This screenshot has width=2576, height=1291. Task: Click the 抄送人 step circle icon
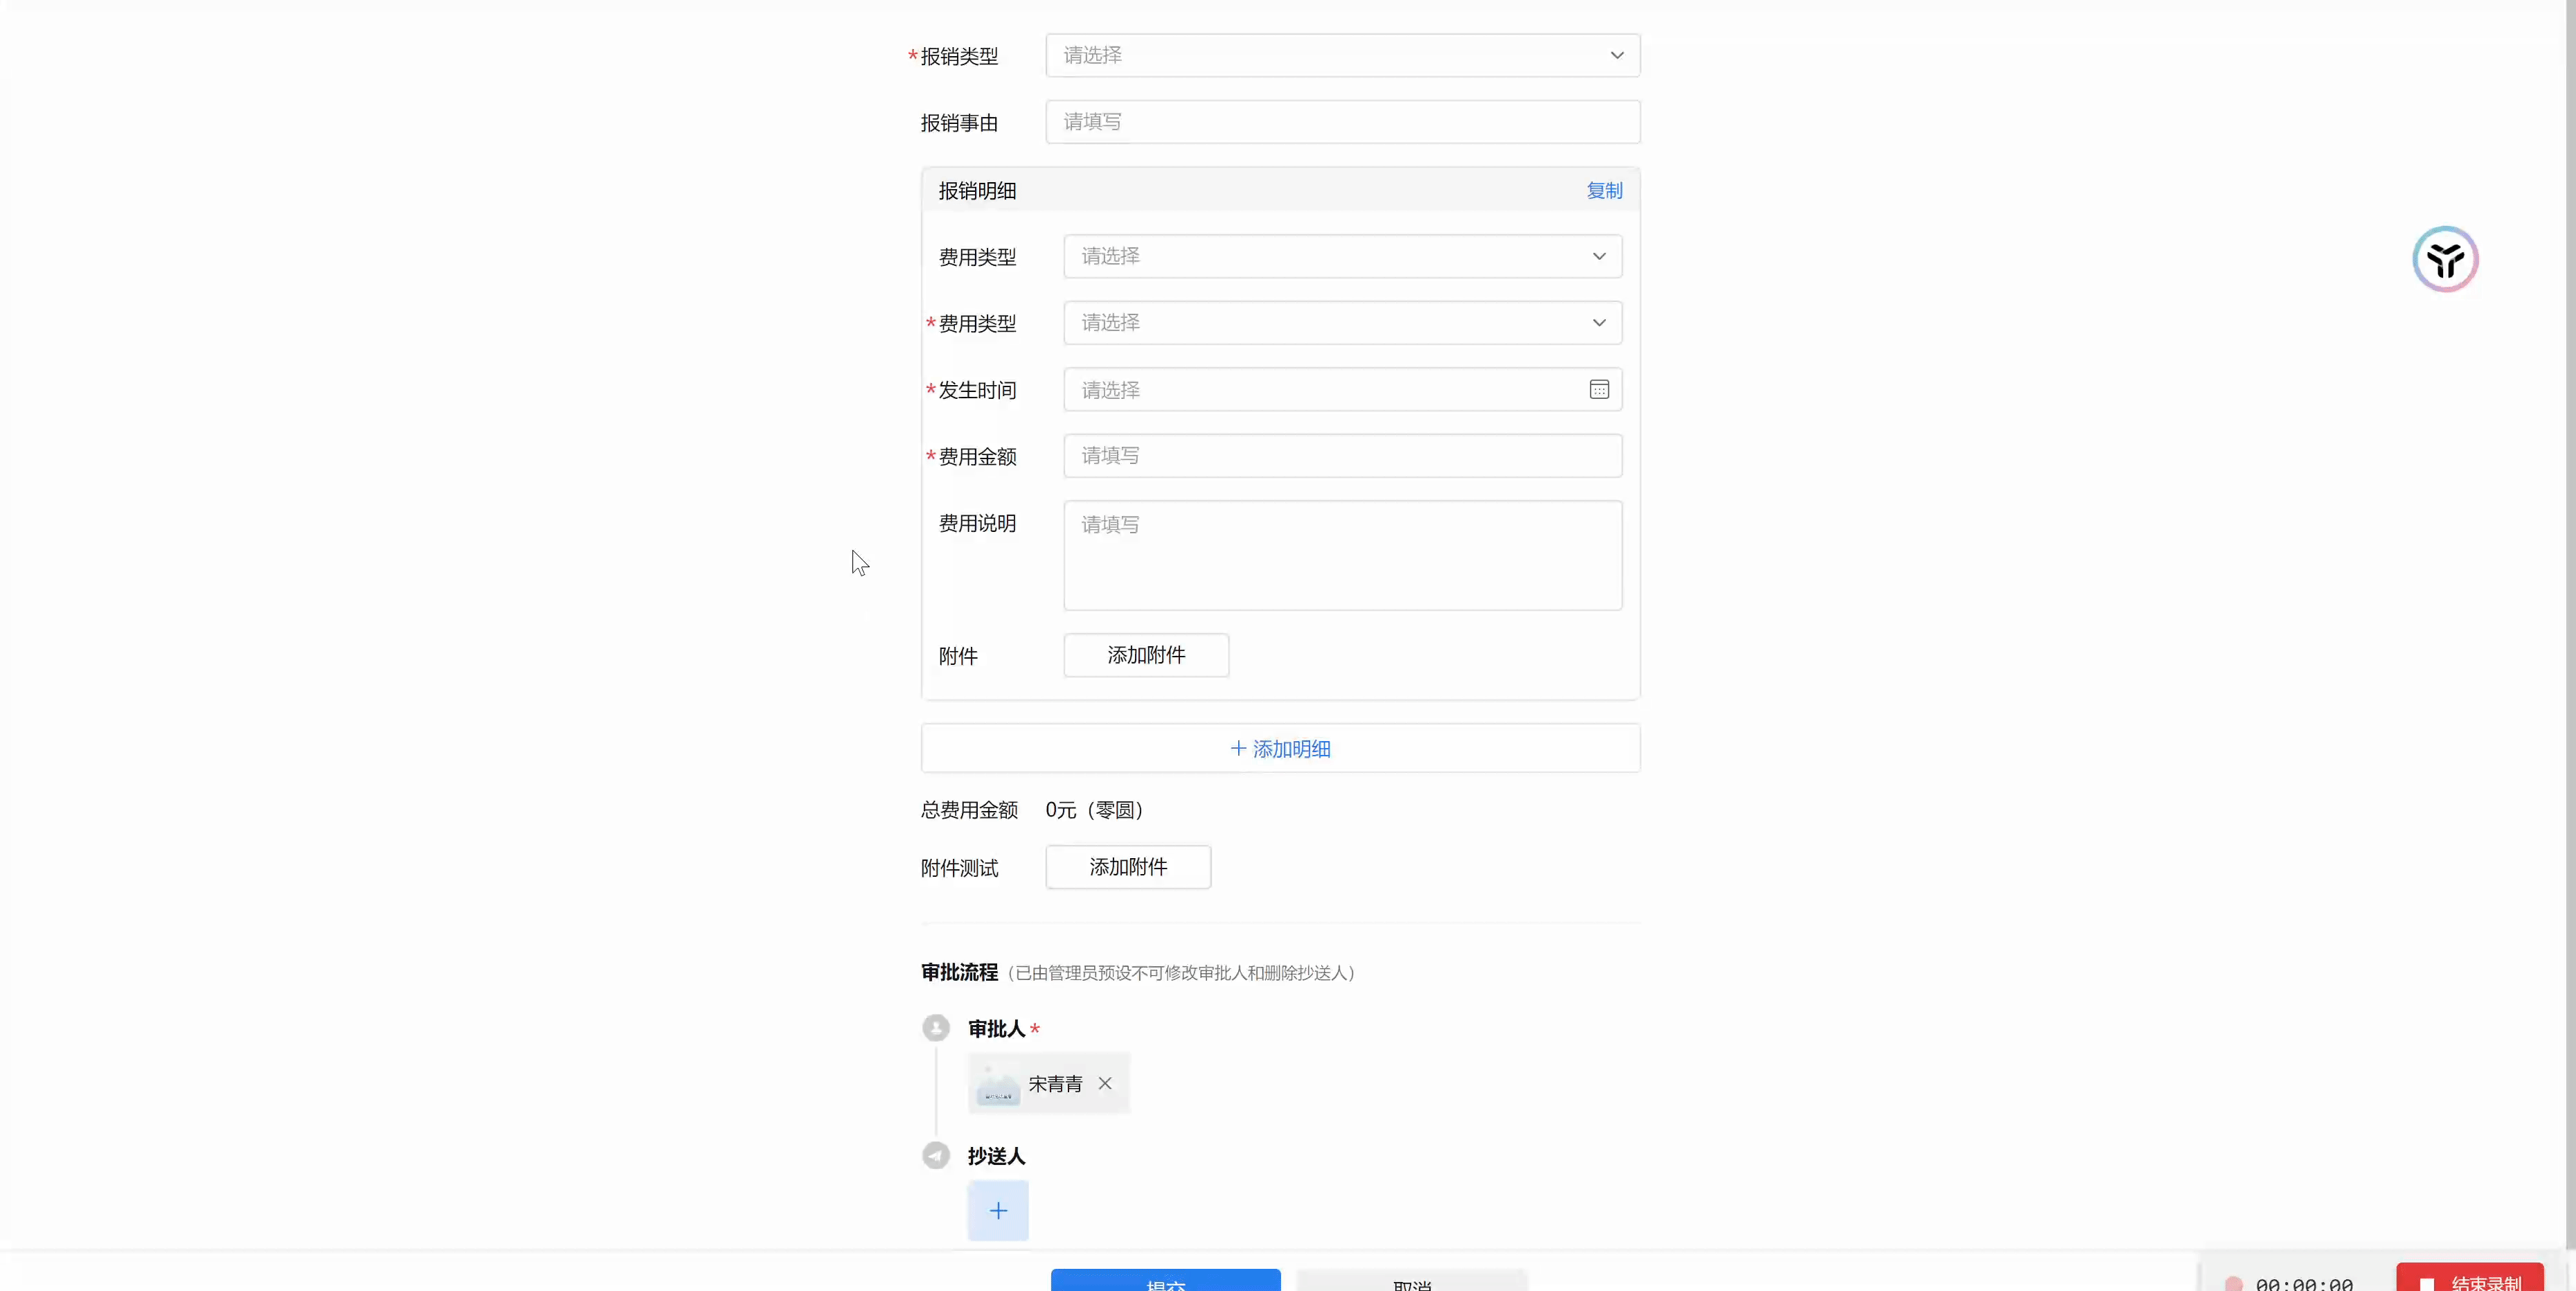point(935,1155)
